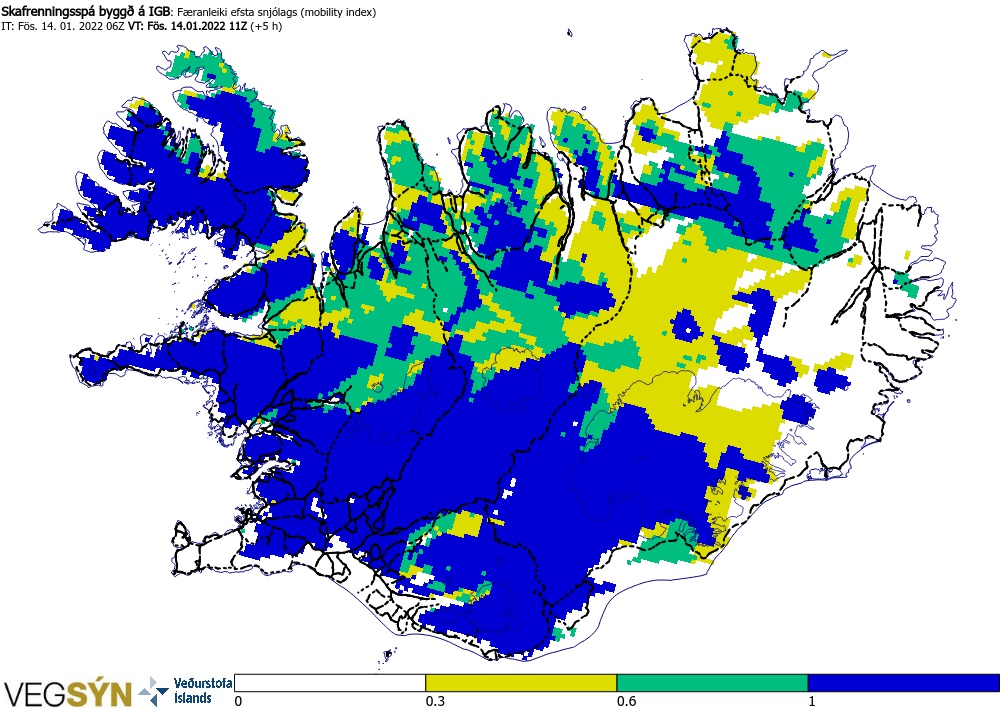Click the subtitle 'Færanleiki efsta snjólags (mobility index)'

coord(276,12)
